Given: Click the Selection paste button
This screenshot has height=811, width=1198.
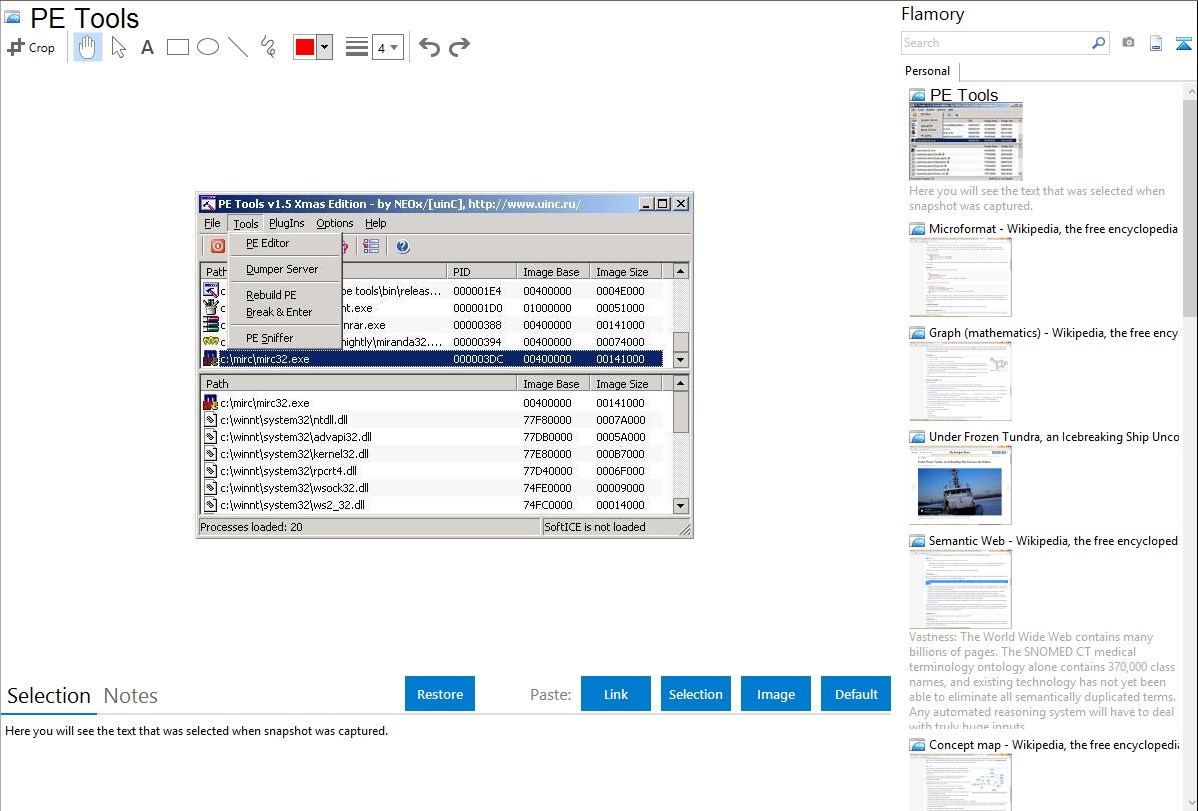Looking at the screenshot, I should tap(695, 694).
